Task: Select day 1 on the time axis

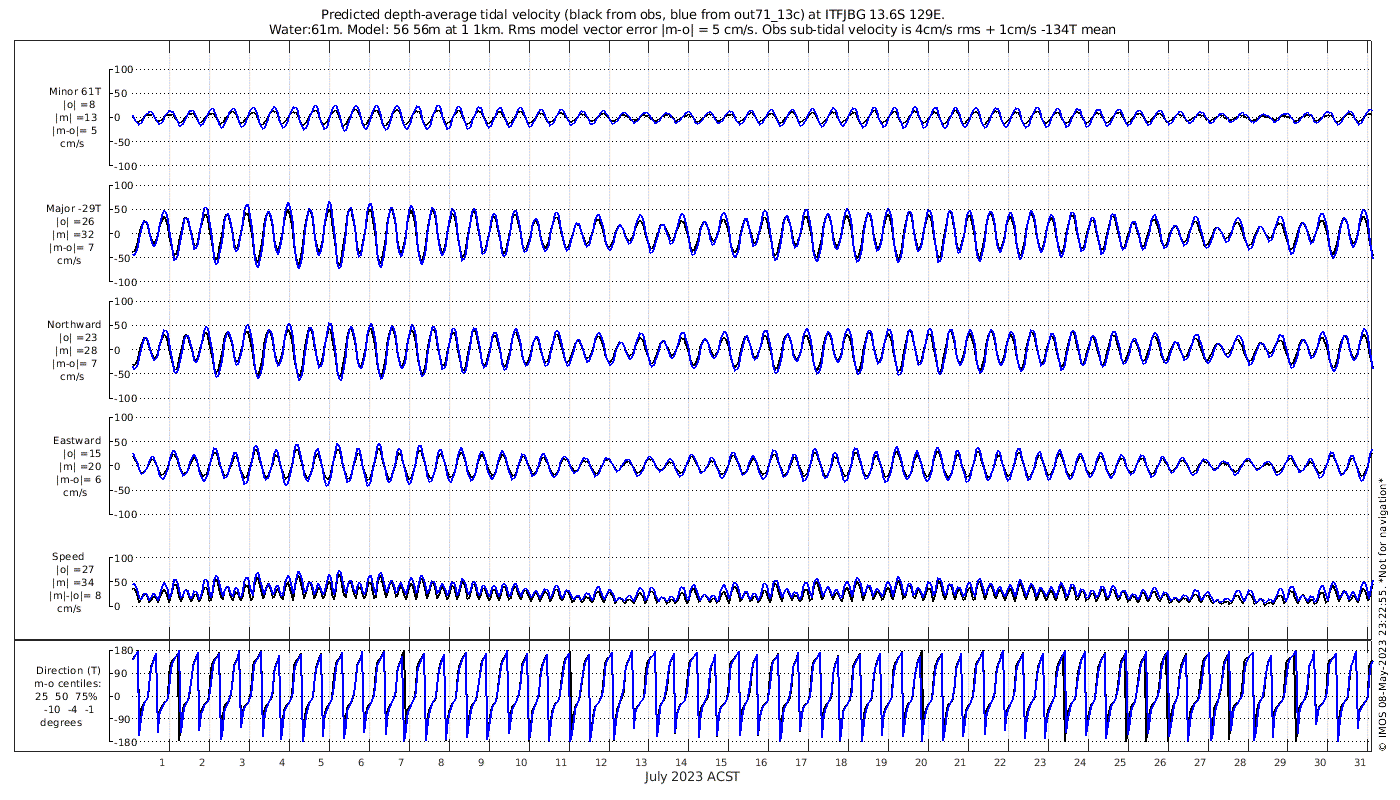Action: (162, 762)
